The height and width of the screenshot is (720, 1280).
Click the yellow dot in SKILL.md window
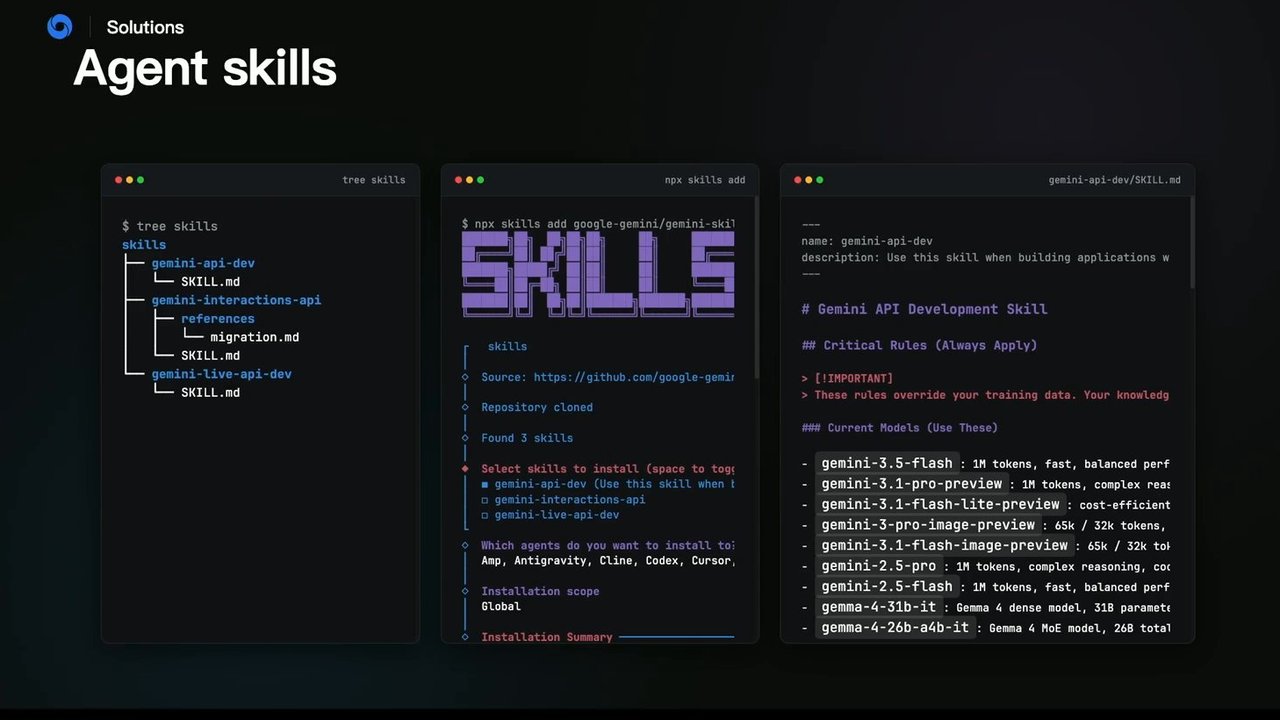coord(809,180)
